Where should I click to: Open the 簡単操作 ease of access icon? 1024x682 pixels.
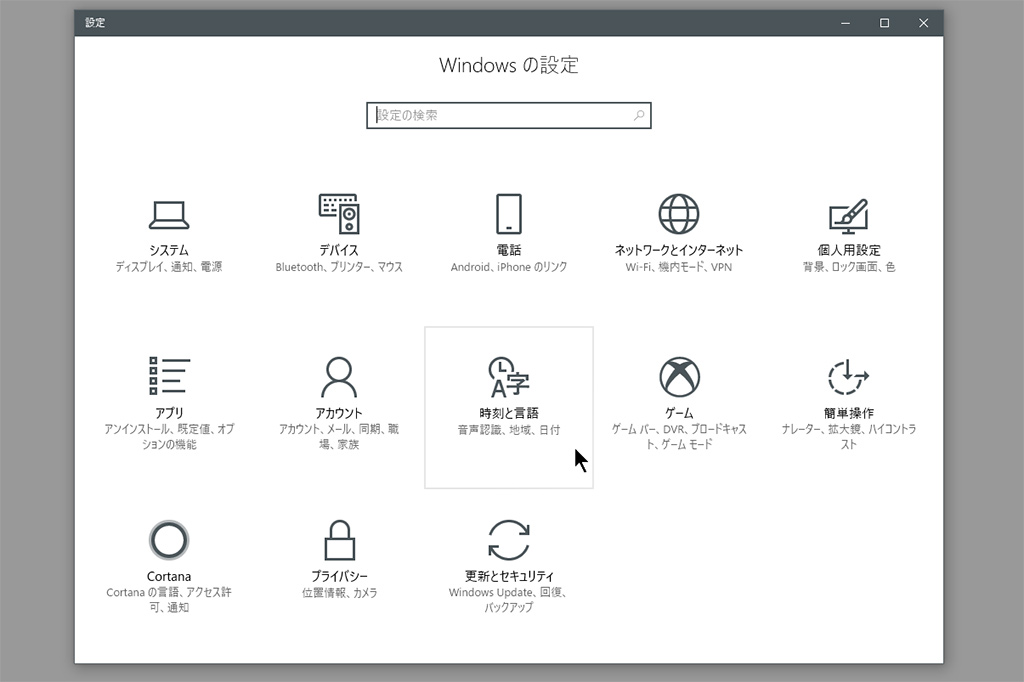tap(848, 377)
